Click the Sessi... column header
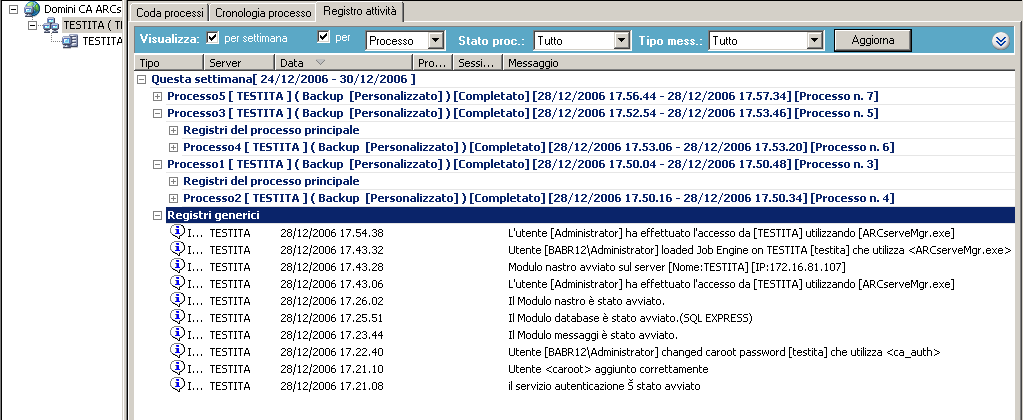This screenshot has width=1024, height=420. tap(477, 63)
